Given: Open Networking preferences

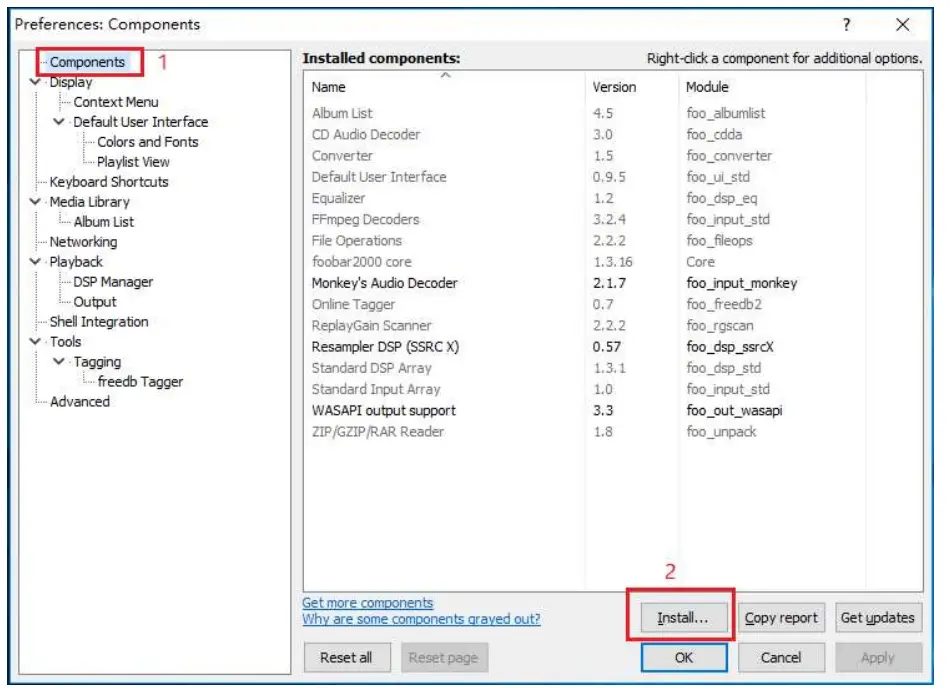Looking at the screenshot, I should 84,242.
